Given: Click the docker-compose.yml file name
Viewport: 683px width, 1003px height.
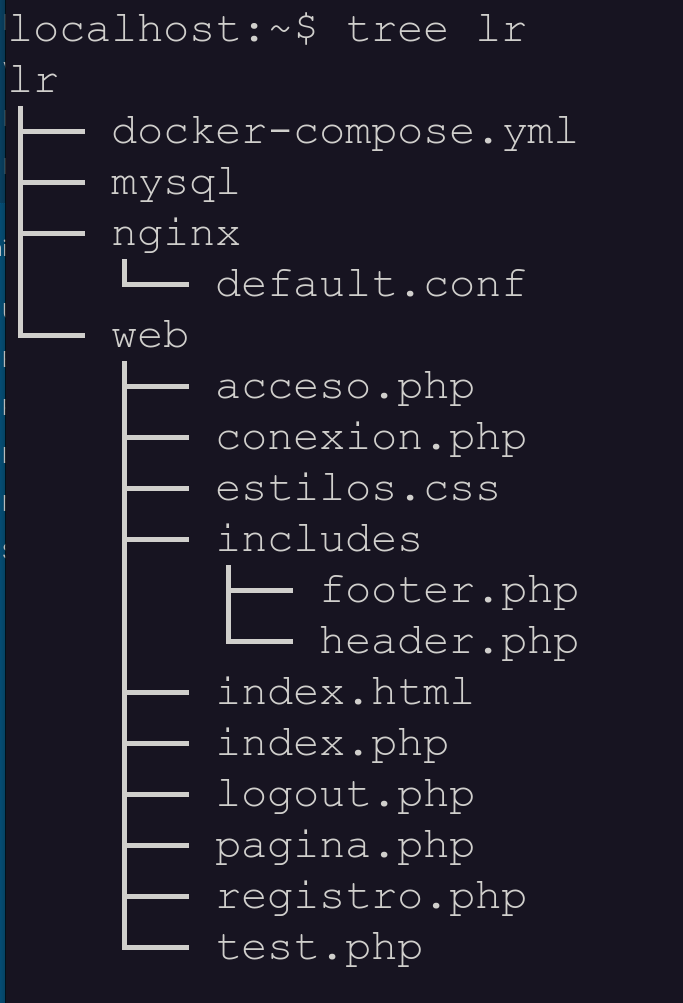Looking at the screenshot, I should [344, 132].
